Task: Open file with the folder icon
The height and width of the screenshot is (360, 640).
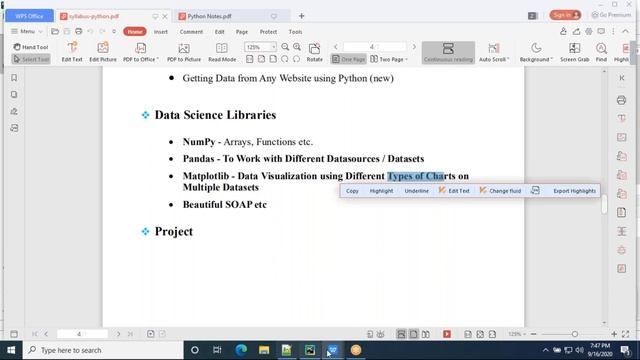Action: 55,31
